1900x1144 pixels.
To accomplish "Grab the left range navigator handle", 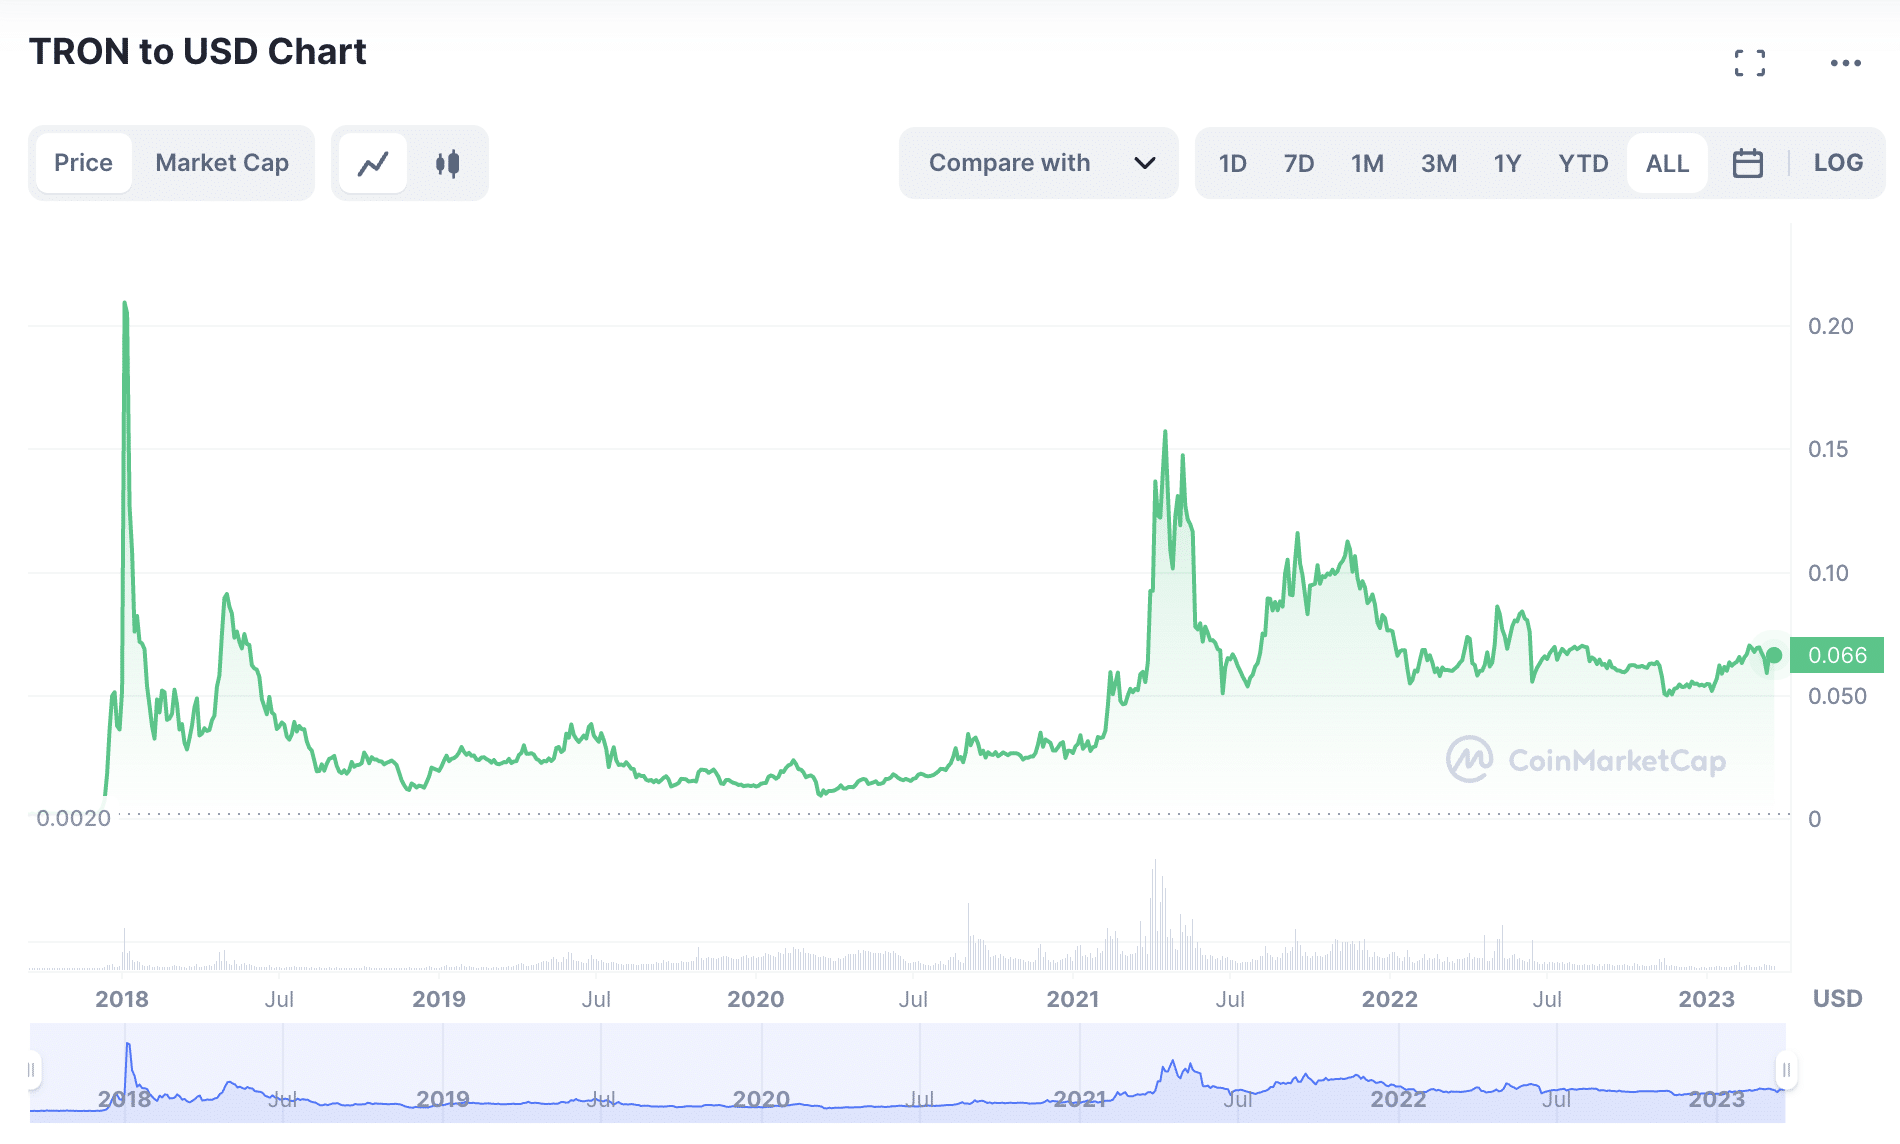I will click(x=32, y=1071).
